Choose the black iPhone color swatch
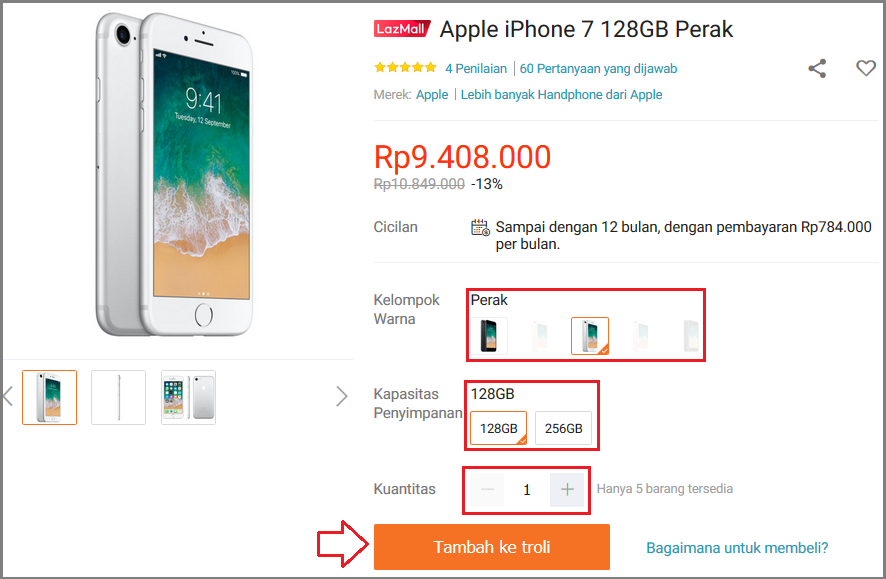886x579 pixels. 489,336
